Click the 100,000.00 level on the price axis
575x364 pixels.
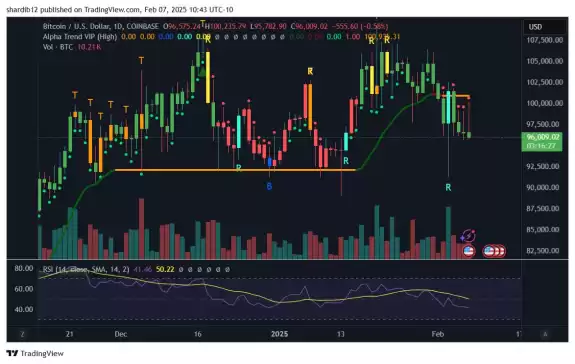click(545, 103)
